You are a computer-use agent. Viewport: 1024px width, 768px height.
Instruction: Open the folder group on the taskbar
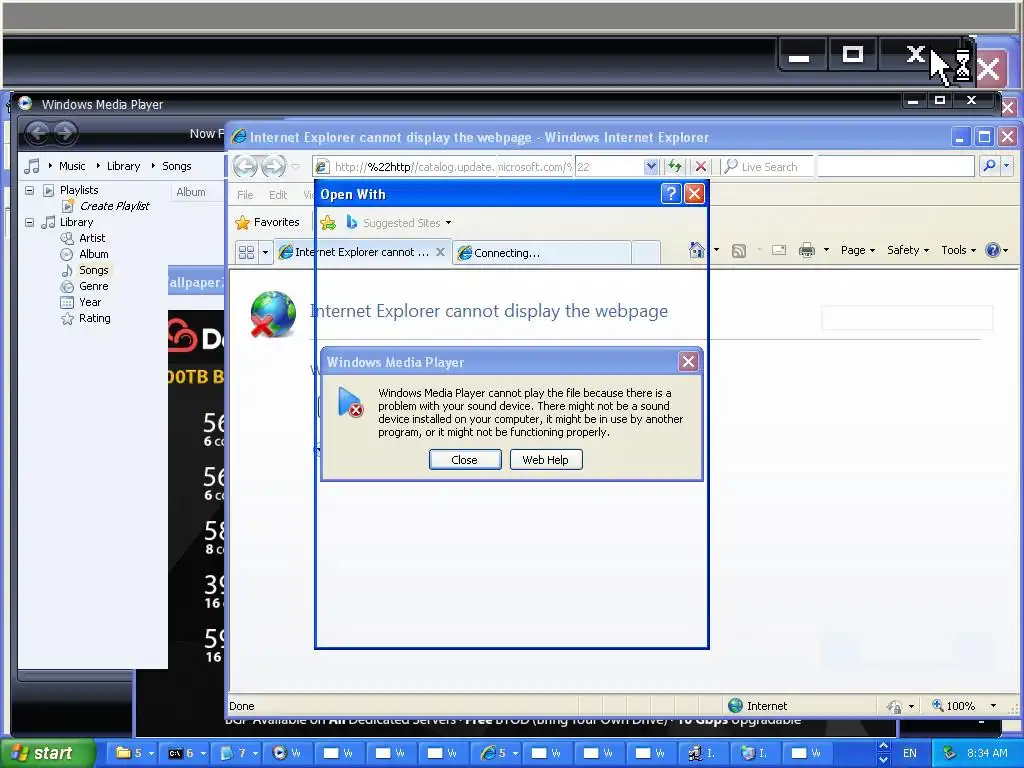pos(133,753)
